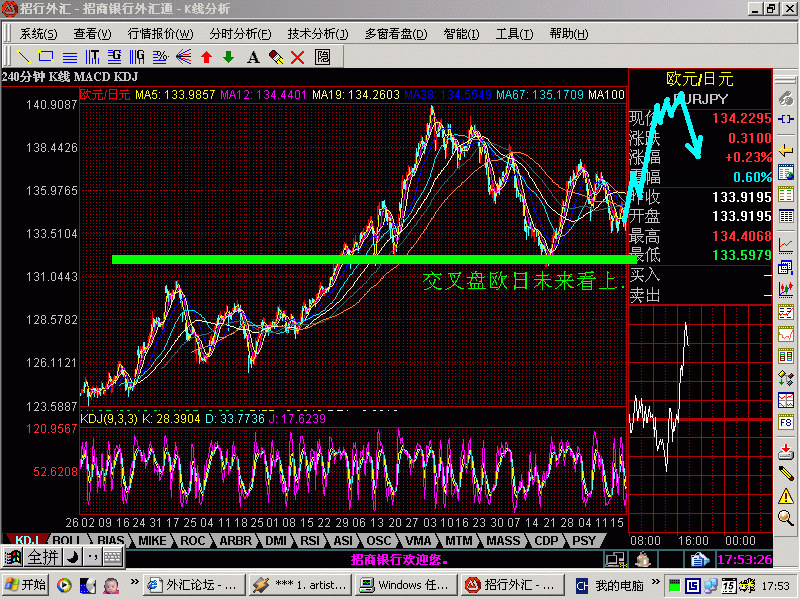Open the 技术分析(J) menu
This screenshot has width=800, height=600.
[x=318, y=34]
